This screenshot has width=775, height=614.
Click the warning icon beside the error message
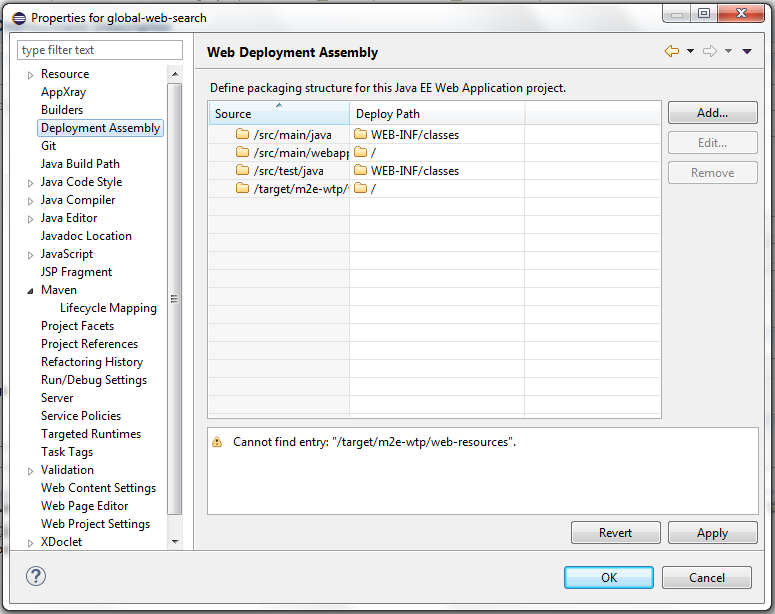coord(217,441)
